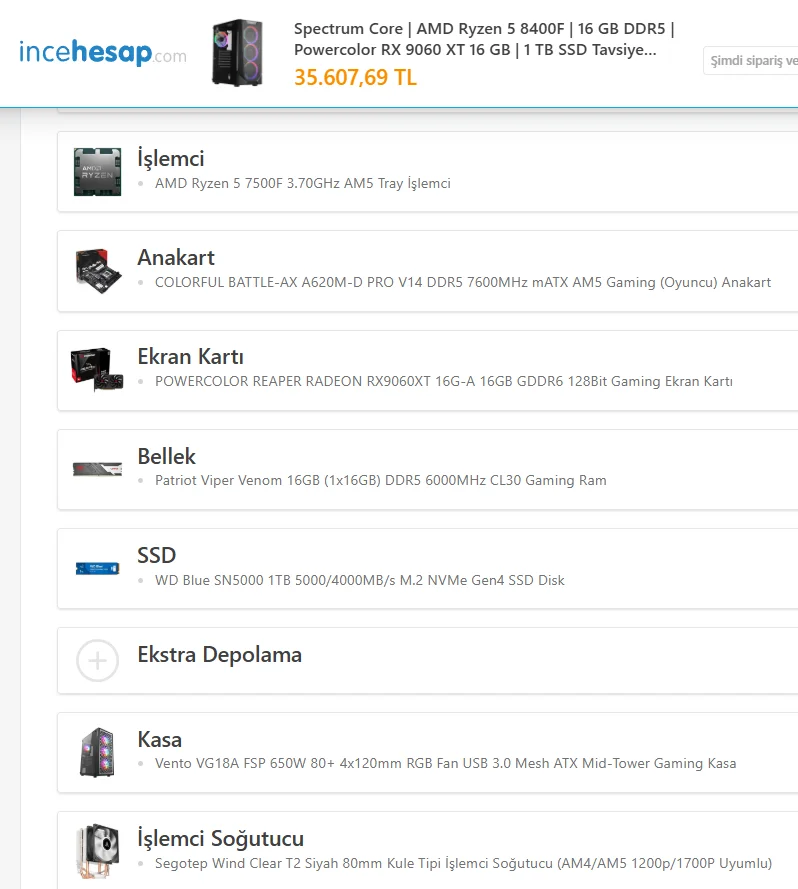Viewport: 798px width, 889px height.
Task: Click the Şimdi sipariş ver button
Action: 752,60
